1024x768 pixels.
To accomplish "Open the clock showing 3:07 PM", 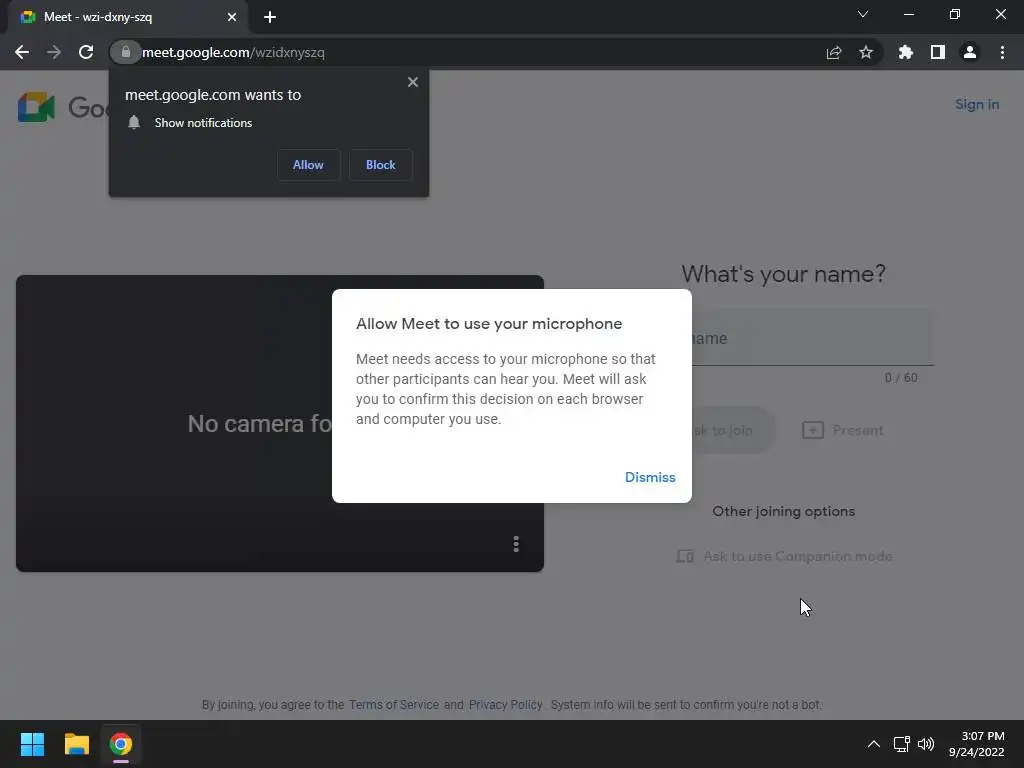I will 976,744.
